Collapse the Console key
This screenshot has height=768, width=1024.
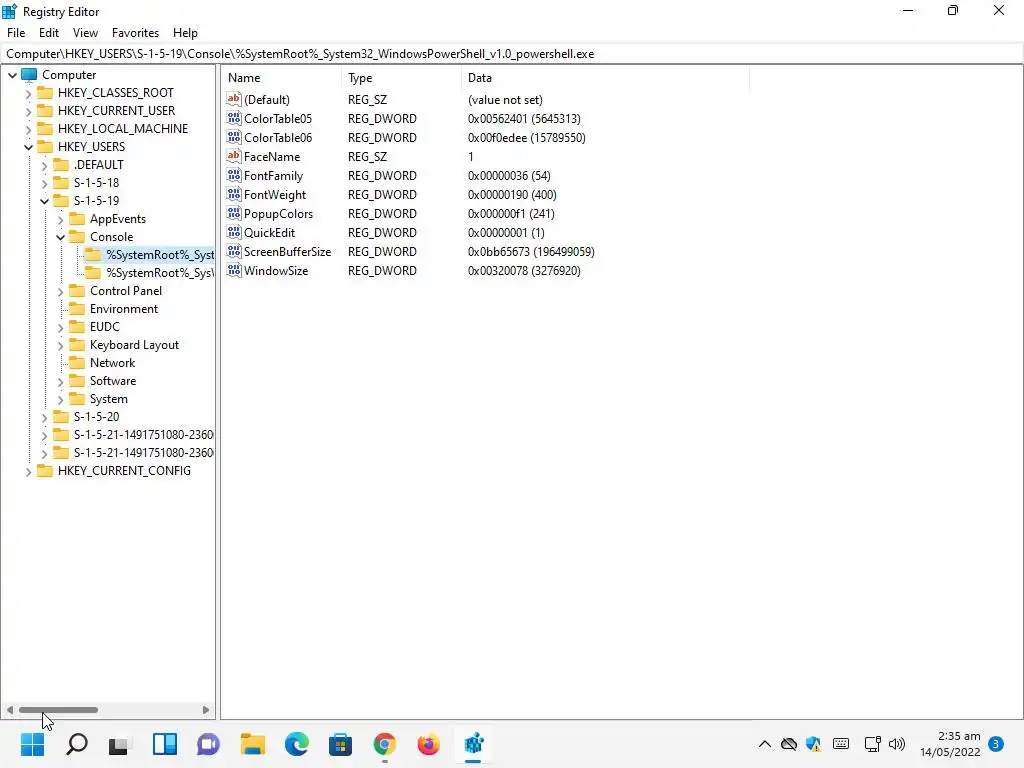click(61, 237)
